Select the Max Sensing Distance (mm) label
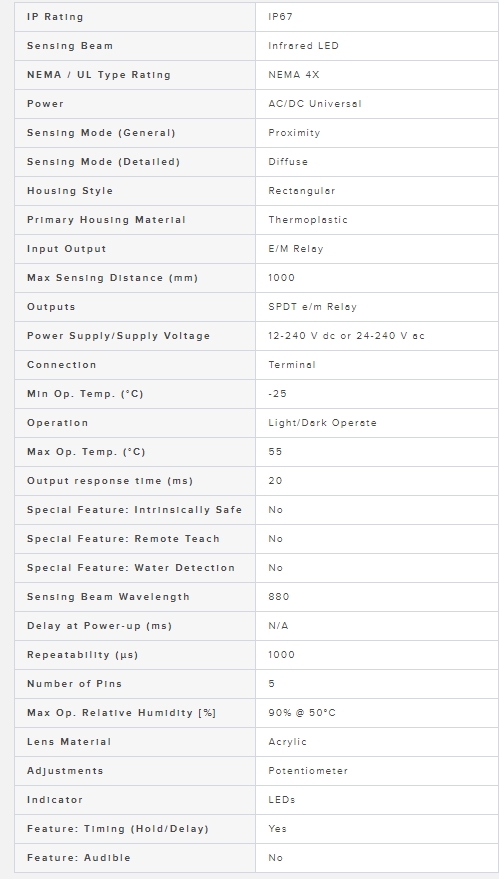The width and height of the screenshot is (499, 879). (112, 278)
